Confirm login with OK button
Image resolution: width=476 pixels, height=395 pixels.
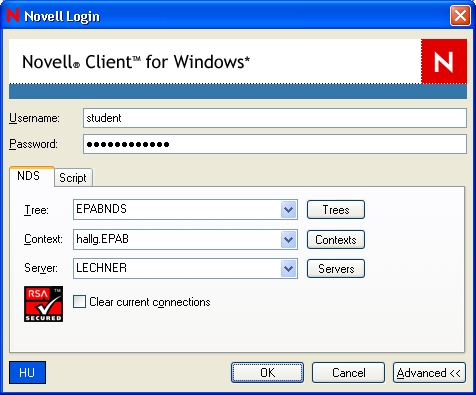pyautogui.click(x=267, y=373)
